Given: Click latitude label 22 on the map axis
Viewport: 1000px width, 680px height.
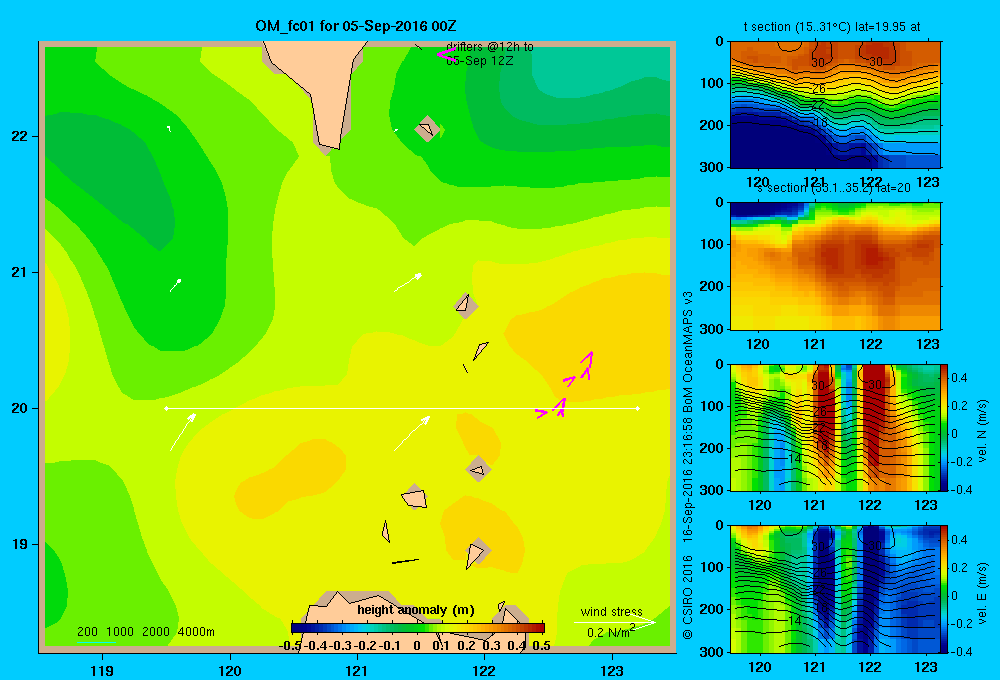Looking at the screenshot, I should point(20,136).
